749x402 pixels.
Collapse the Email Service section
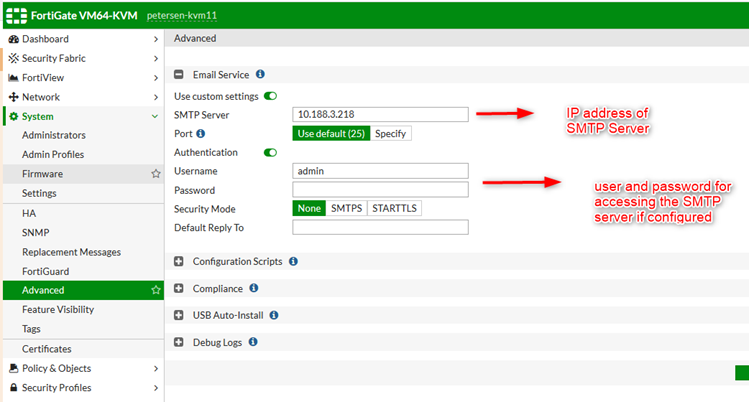(x=179, y=75)
